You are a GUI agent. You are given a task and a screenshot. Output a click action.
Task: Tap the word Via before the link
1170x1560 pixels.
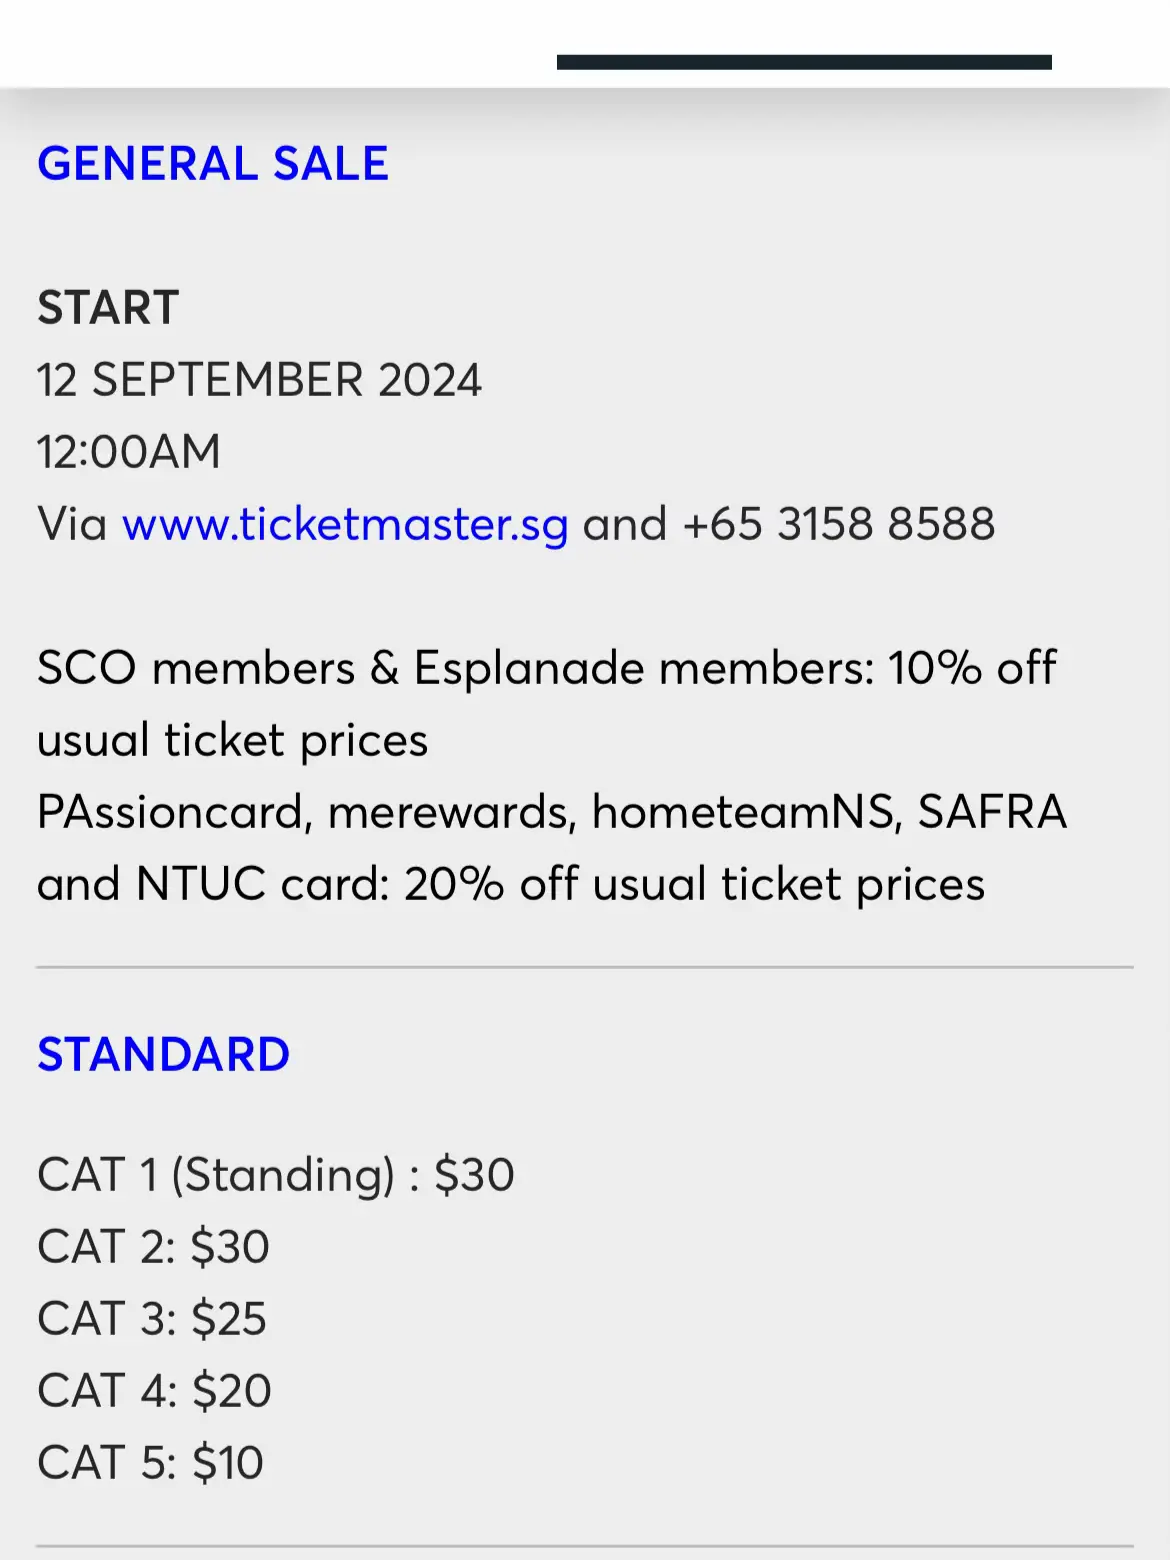(x=72, y=524)
